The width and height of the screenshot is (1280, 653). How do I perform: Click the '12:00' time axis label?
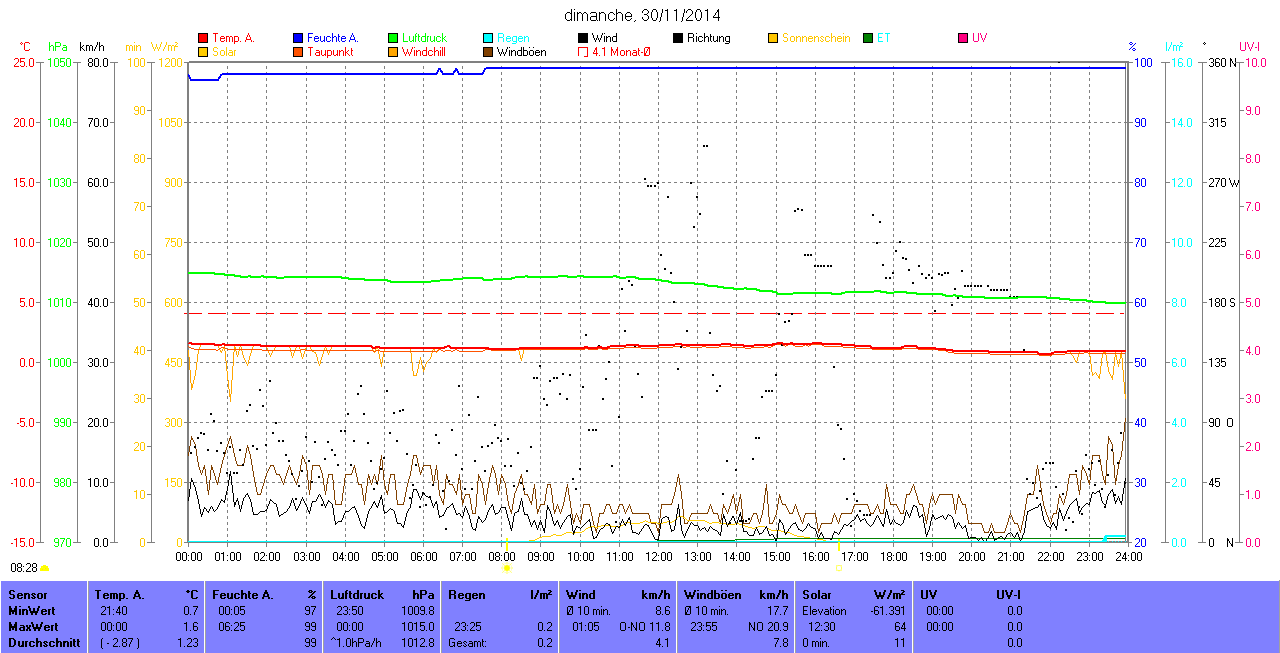tap(659, 556)
